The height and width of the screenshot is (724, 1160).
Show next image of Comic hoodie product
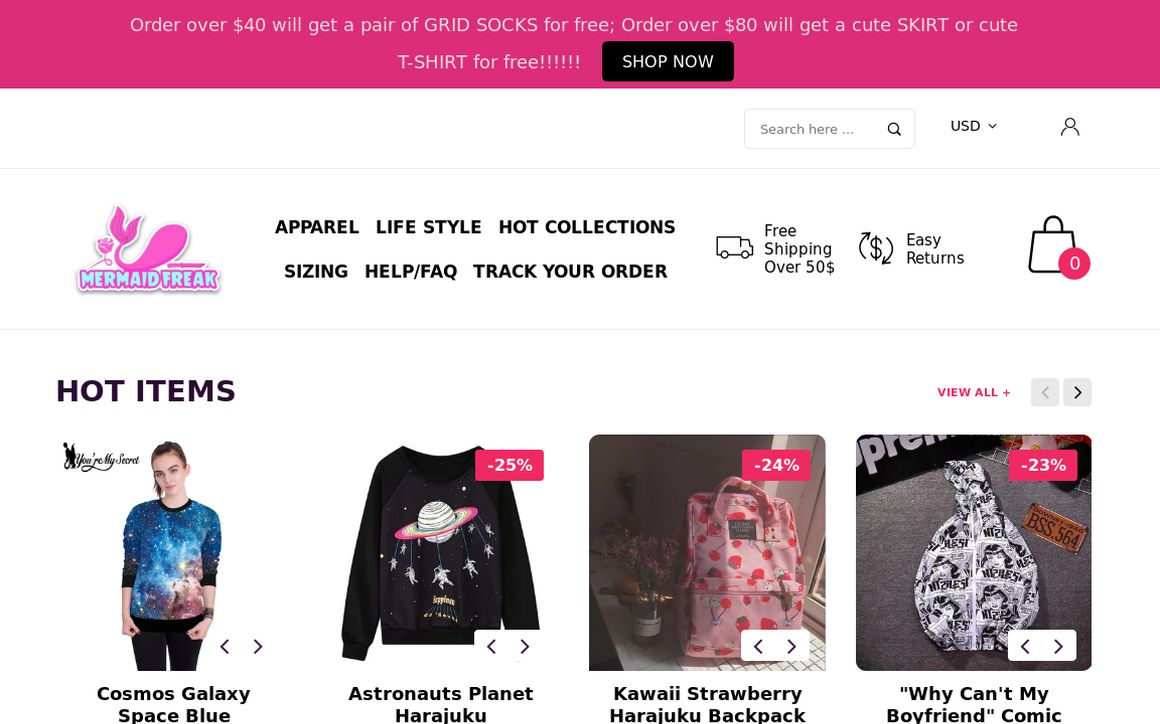[x=1058, y=646]
